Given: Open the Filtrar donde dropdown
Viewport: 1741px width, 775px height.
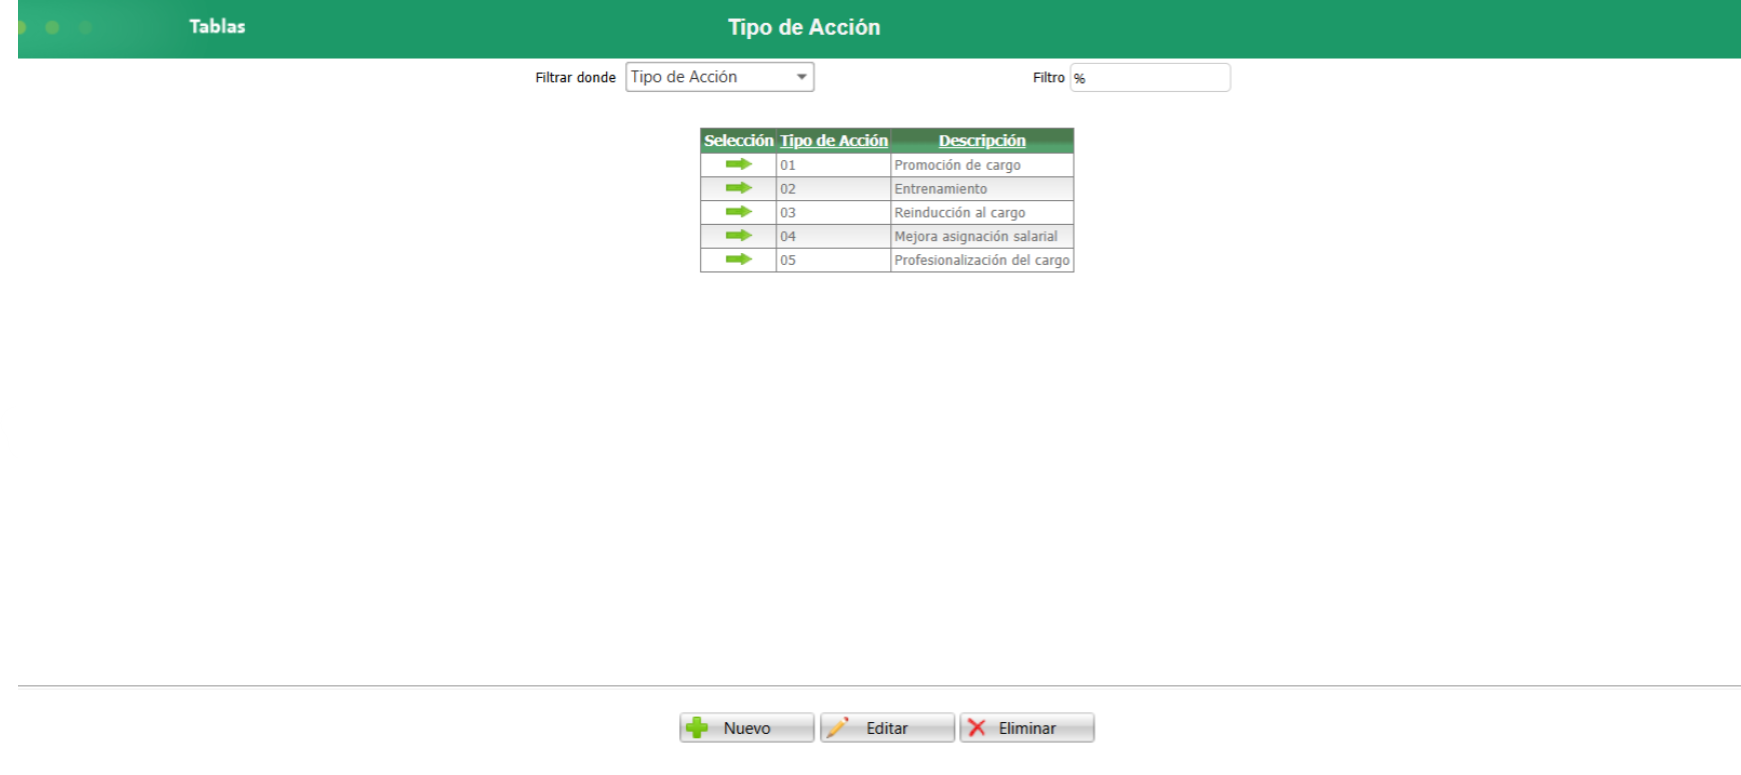Looking at the screenshot, I should tap(720, 77).
